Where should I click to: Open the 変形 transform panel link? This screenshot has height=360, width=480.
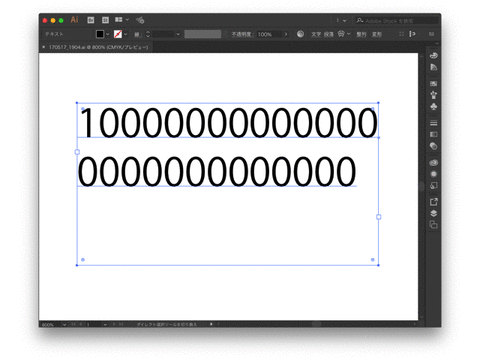377,34
